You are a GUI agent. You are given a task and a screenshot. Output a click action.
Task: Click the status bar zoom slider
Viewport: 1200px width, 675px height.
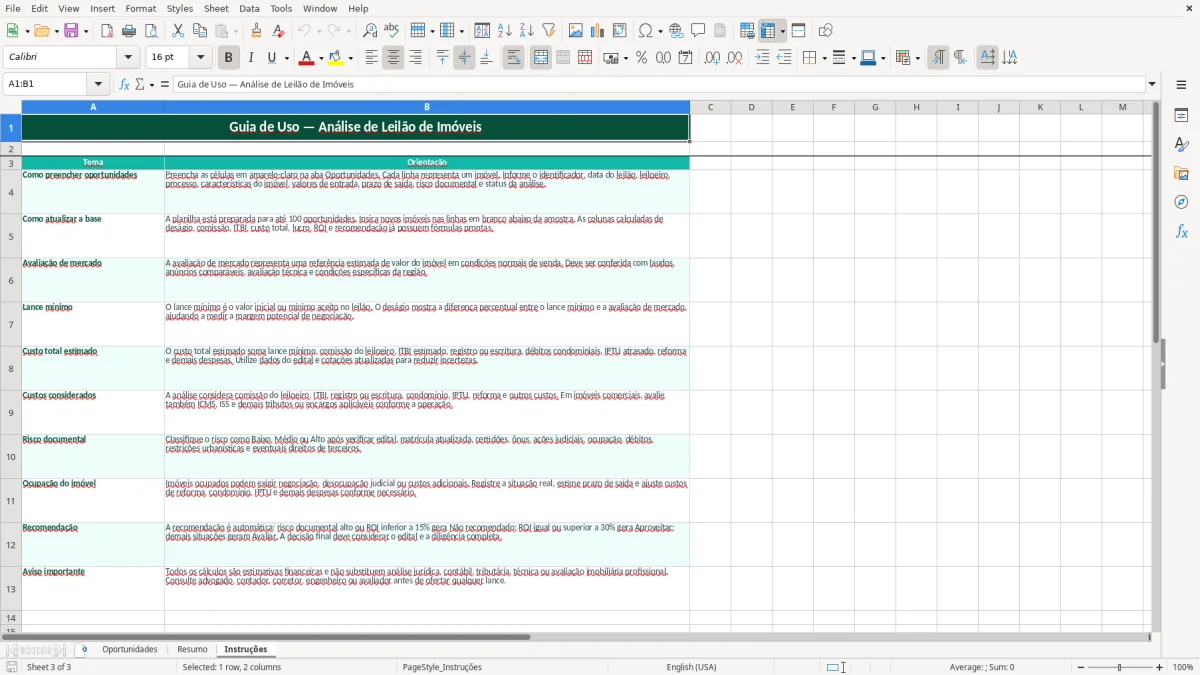[x=1119, y=667]
